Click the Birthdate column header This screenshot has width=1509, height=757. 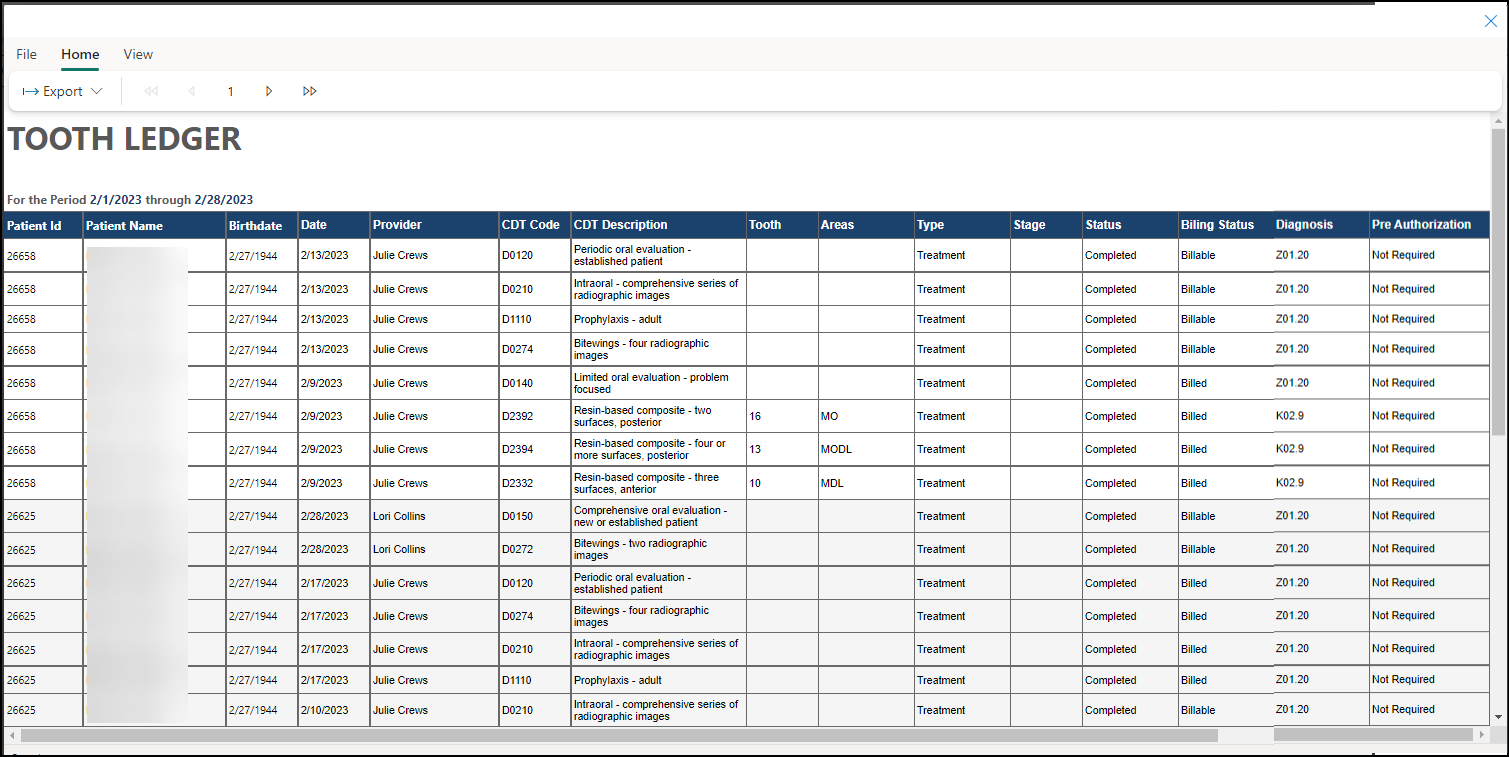(x=262, y=225)
